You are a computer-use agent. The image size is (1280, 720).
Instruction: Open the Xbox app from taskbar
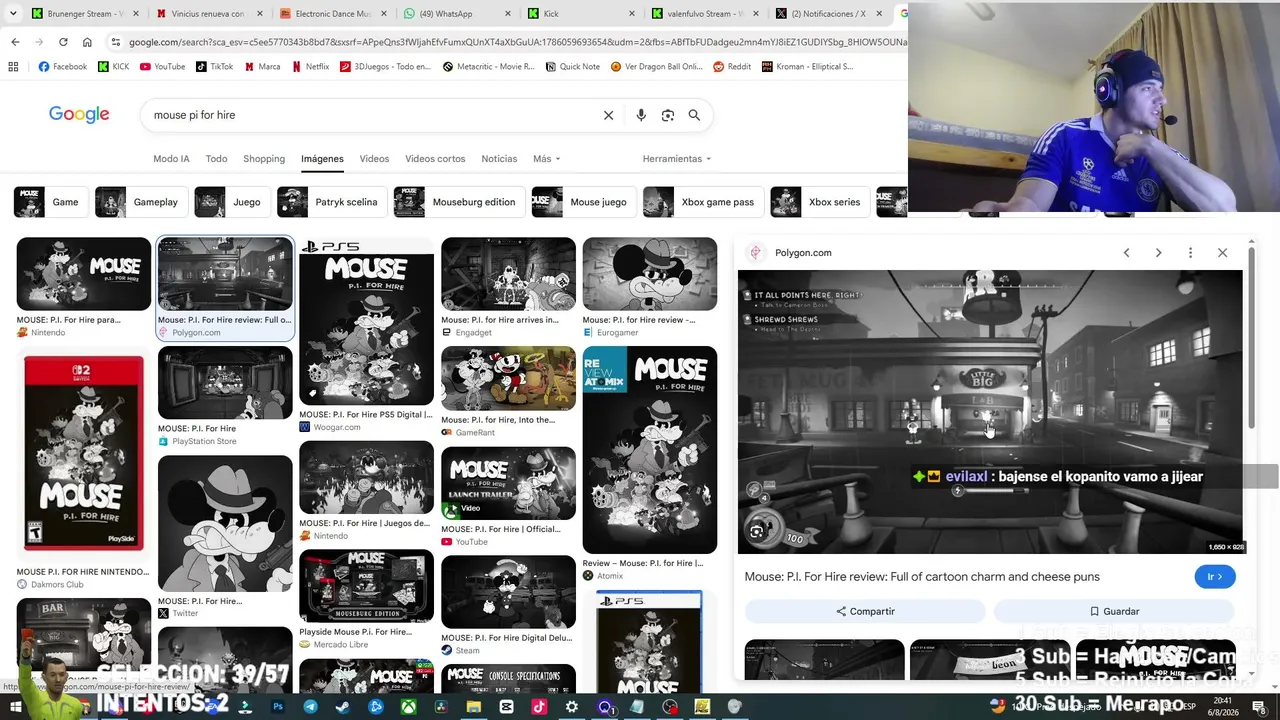pos(409,707)
